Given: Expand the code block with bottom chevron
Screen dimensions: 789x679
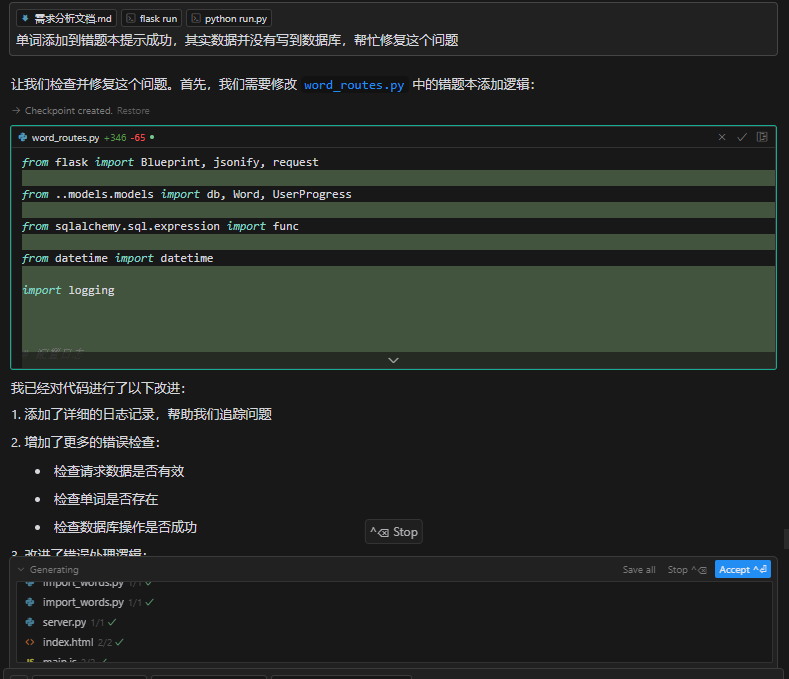Looking at the screenshot, I should click(x=393, y=360).
